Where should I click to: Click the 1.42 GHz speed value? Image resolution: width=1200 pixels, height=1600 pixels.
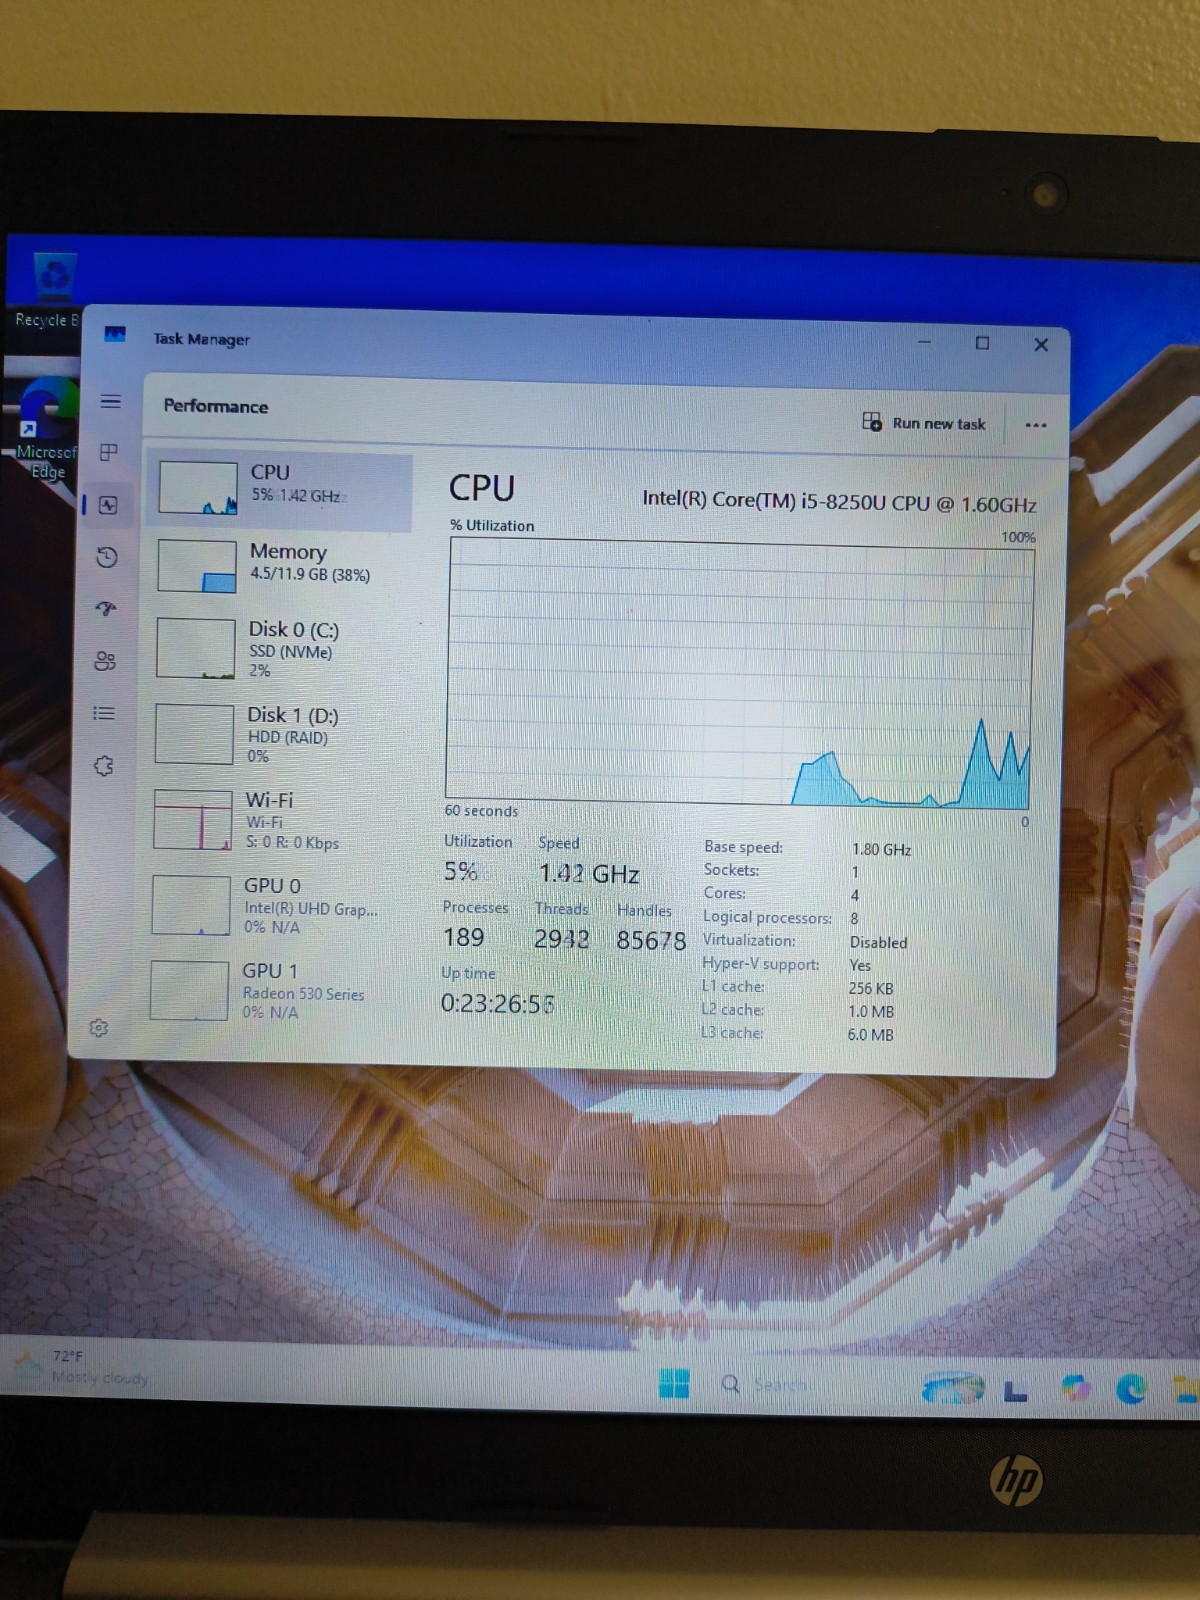(589, 874)
